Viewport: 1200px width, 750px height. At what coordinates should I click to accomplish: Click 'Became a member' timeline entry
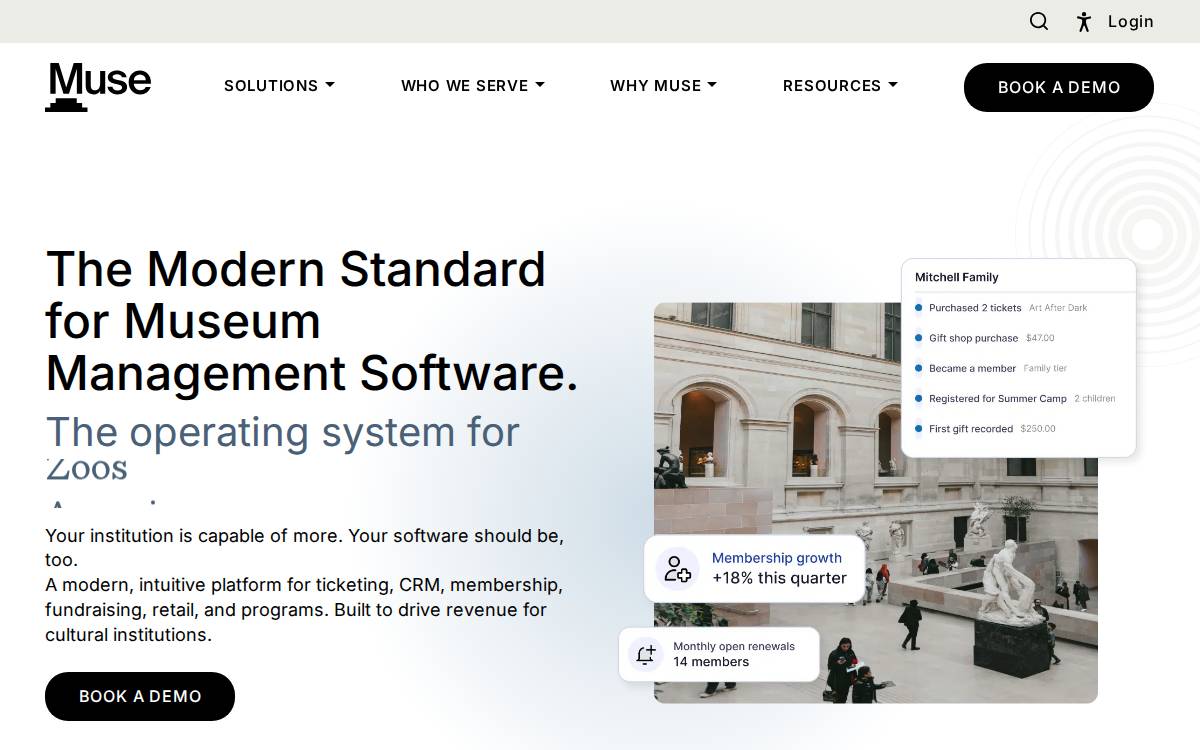972,368
